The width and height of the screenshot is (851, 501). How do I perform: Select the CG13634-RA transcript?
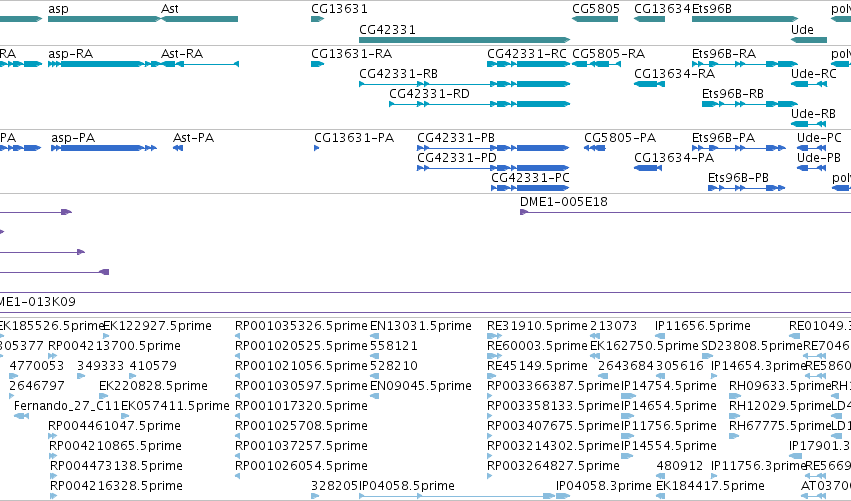(649, 84)
